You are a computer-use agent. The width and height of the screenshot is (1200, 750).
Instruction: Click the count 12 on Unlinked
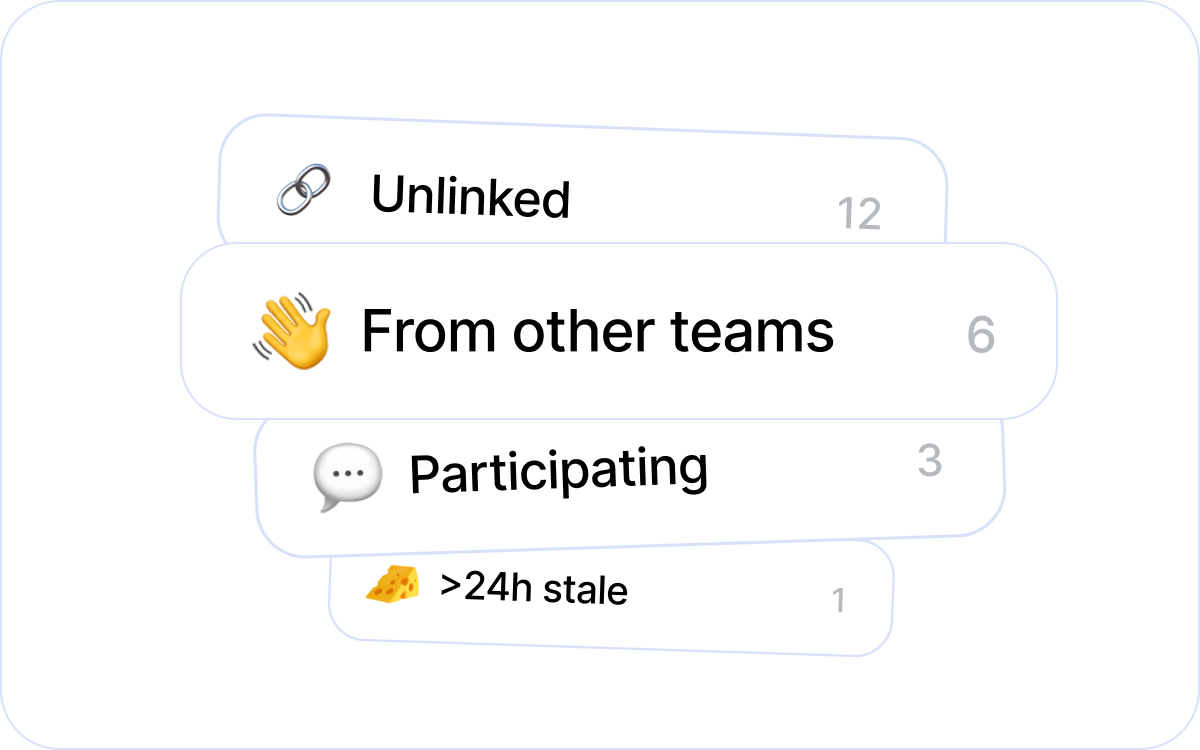tap(859, 214)
